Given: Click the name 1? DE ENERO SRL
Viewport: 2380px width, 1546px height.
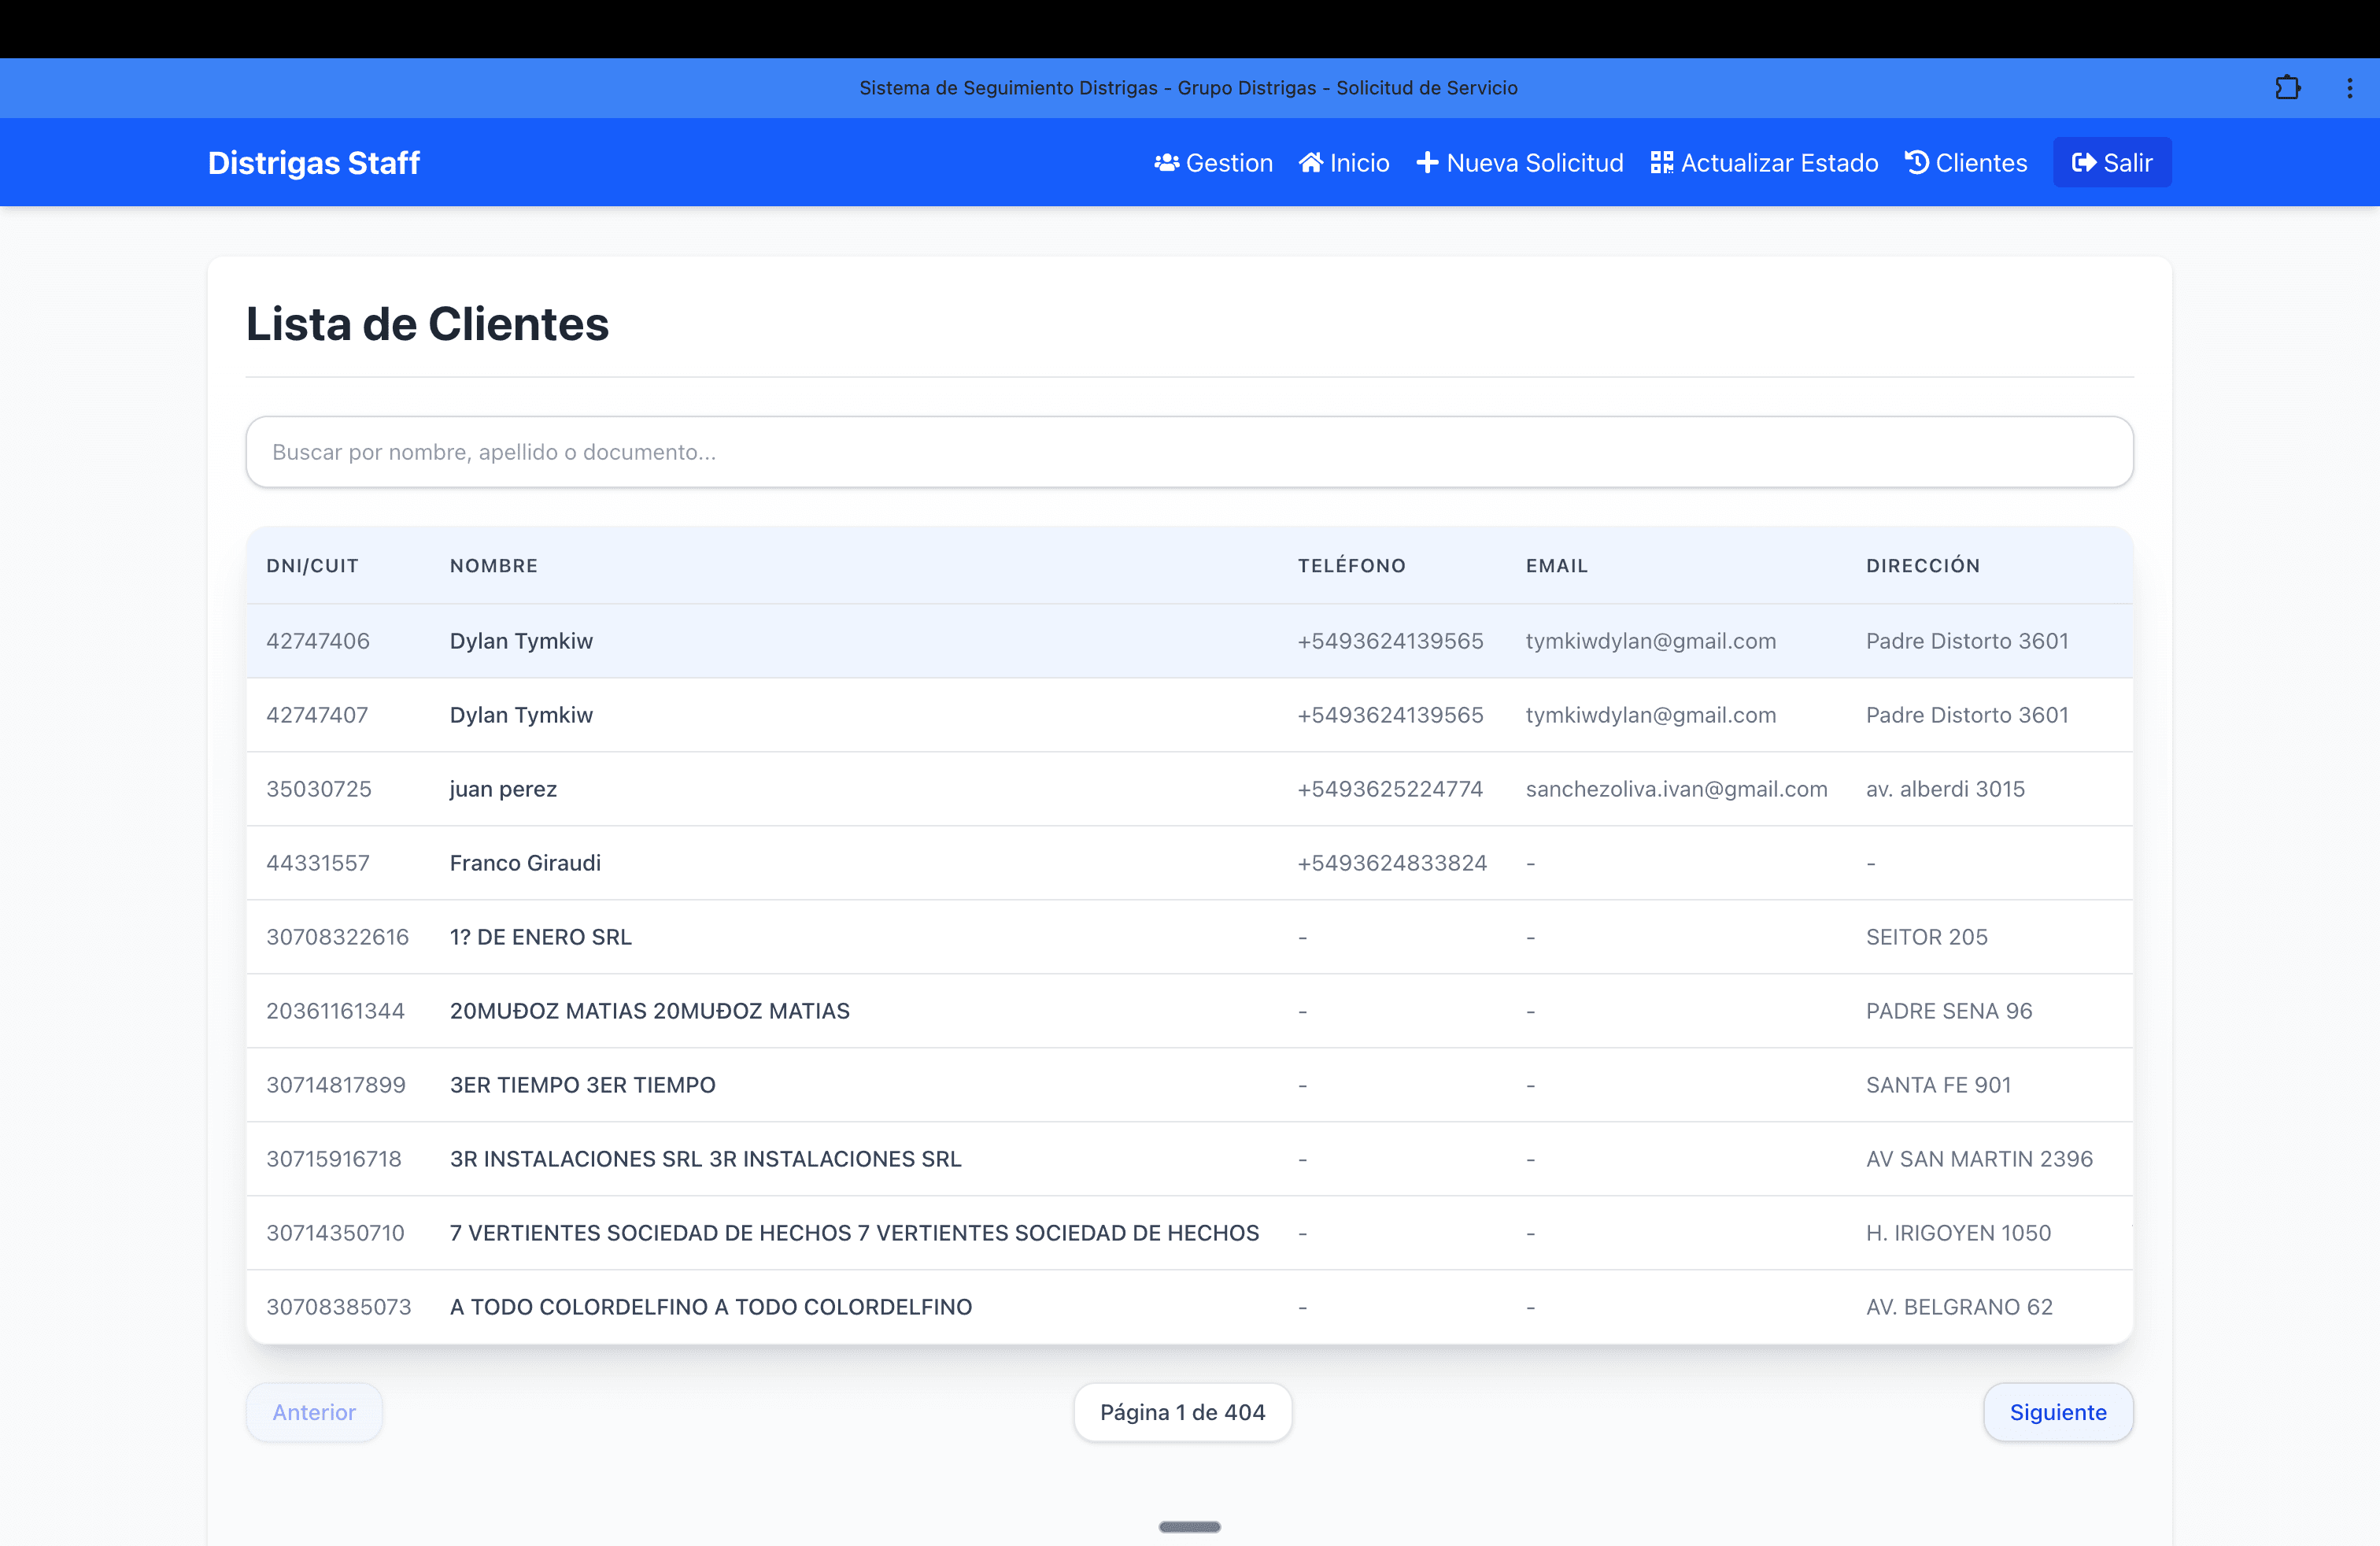Looking at the screenshot, I should tap(541, 937).
